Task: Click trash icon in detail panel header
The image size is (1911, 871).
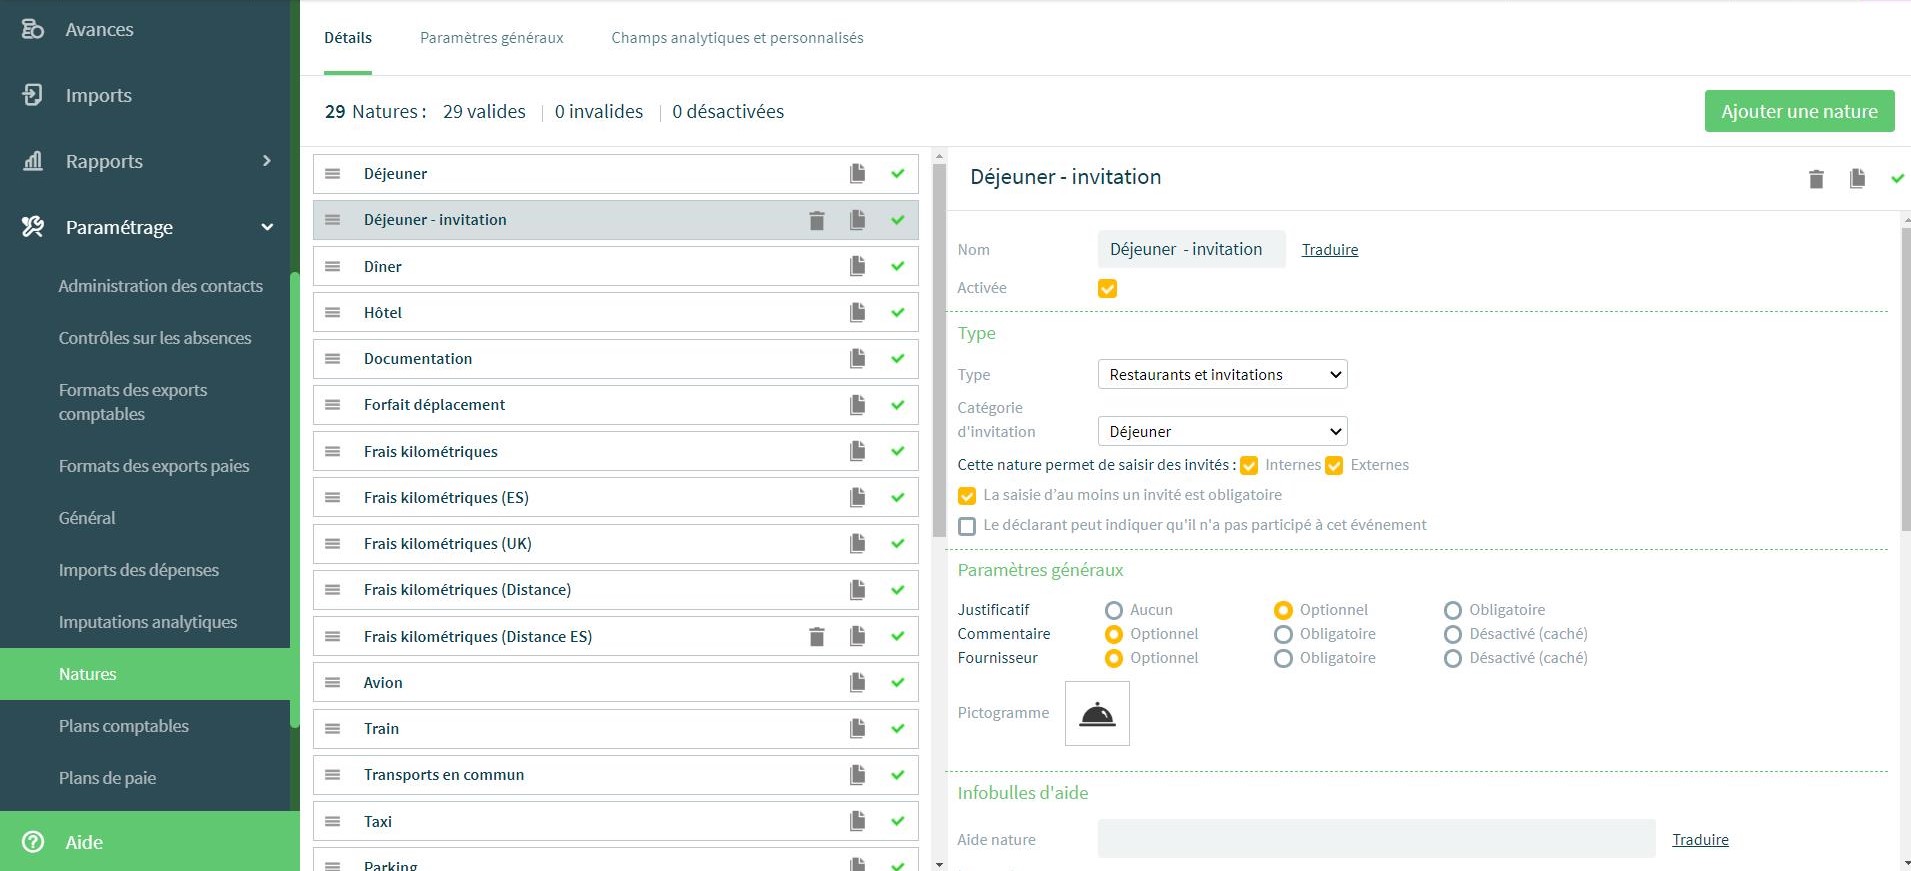Action: coord(1816,179)
